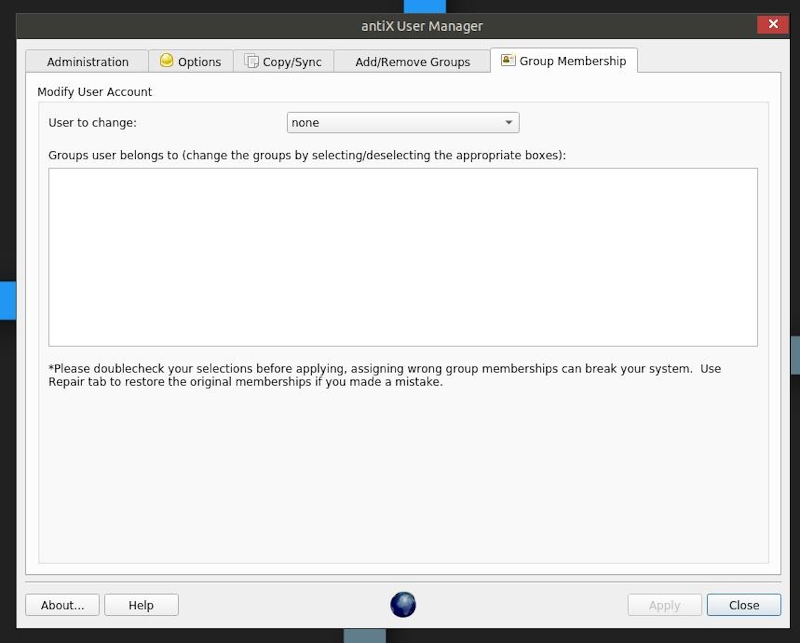Open the Options tab
The width and height of the screenshot is (800, 643).
tap(190, 61)
